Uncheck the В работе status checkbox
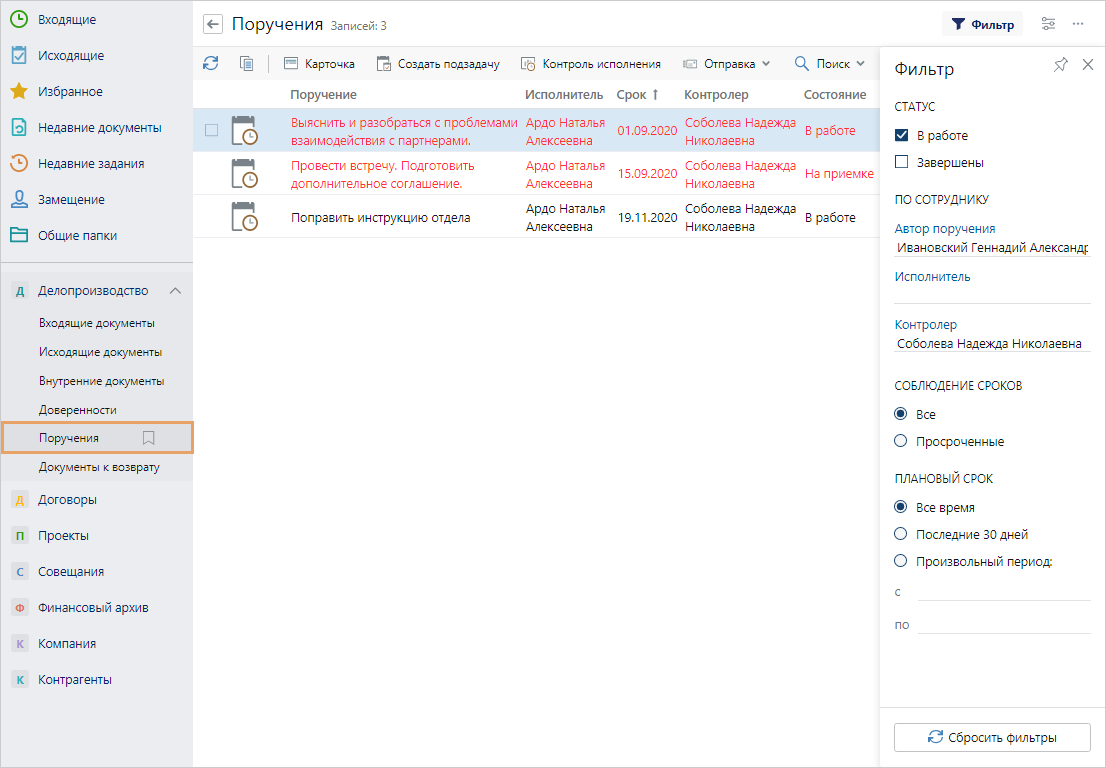Viewport: 1106px width, 768px height. [x=901, y=135]
